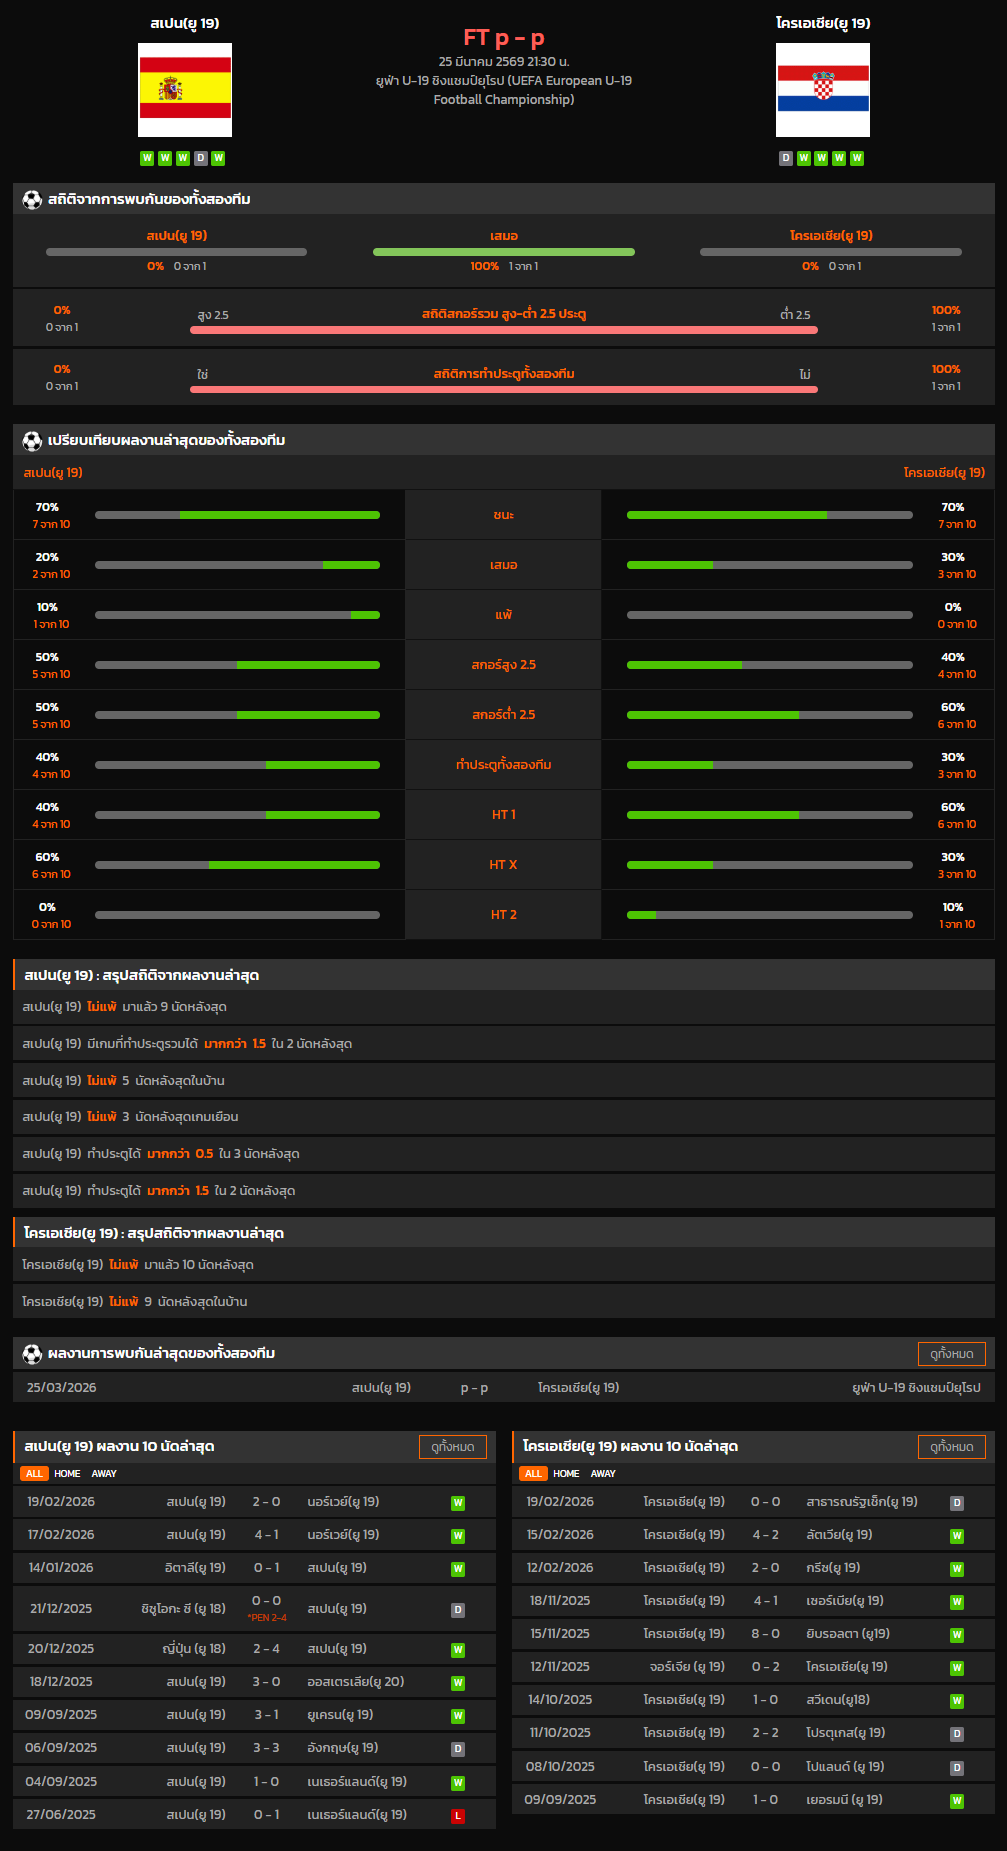Select ALL filter in Spain's last 10 results
1007x1851 pixels.
click(34, 1474)
